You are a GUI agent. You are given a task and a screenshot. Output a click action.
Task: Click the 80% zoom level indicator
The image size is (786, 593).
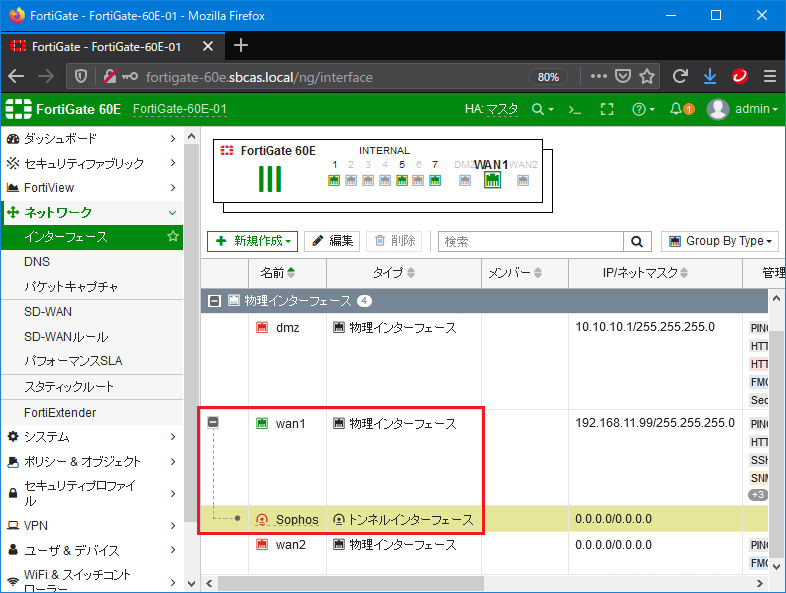point(548,77)
